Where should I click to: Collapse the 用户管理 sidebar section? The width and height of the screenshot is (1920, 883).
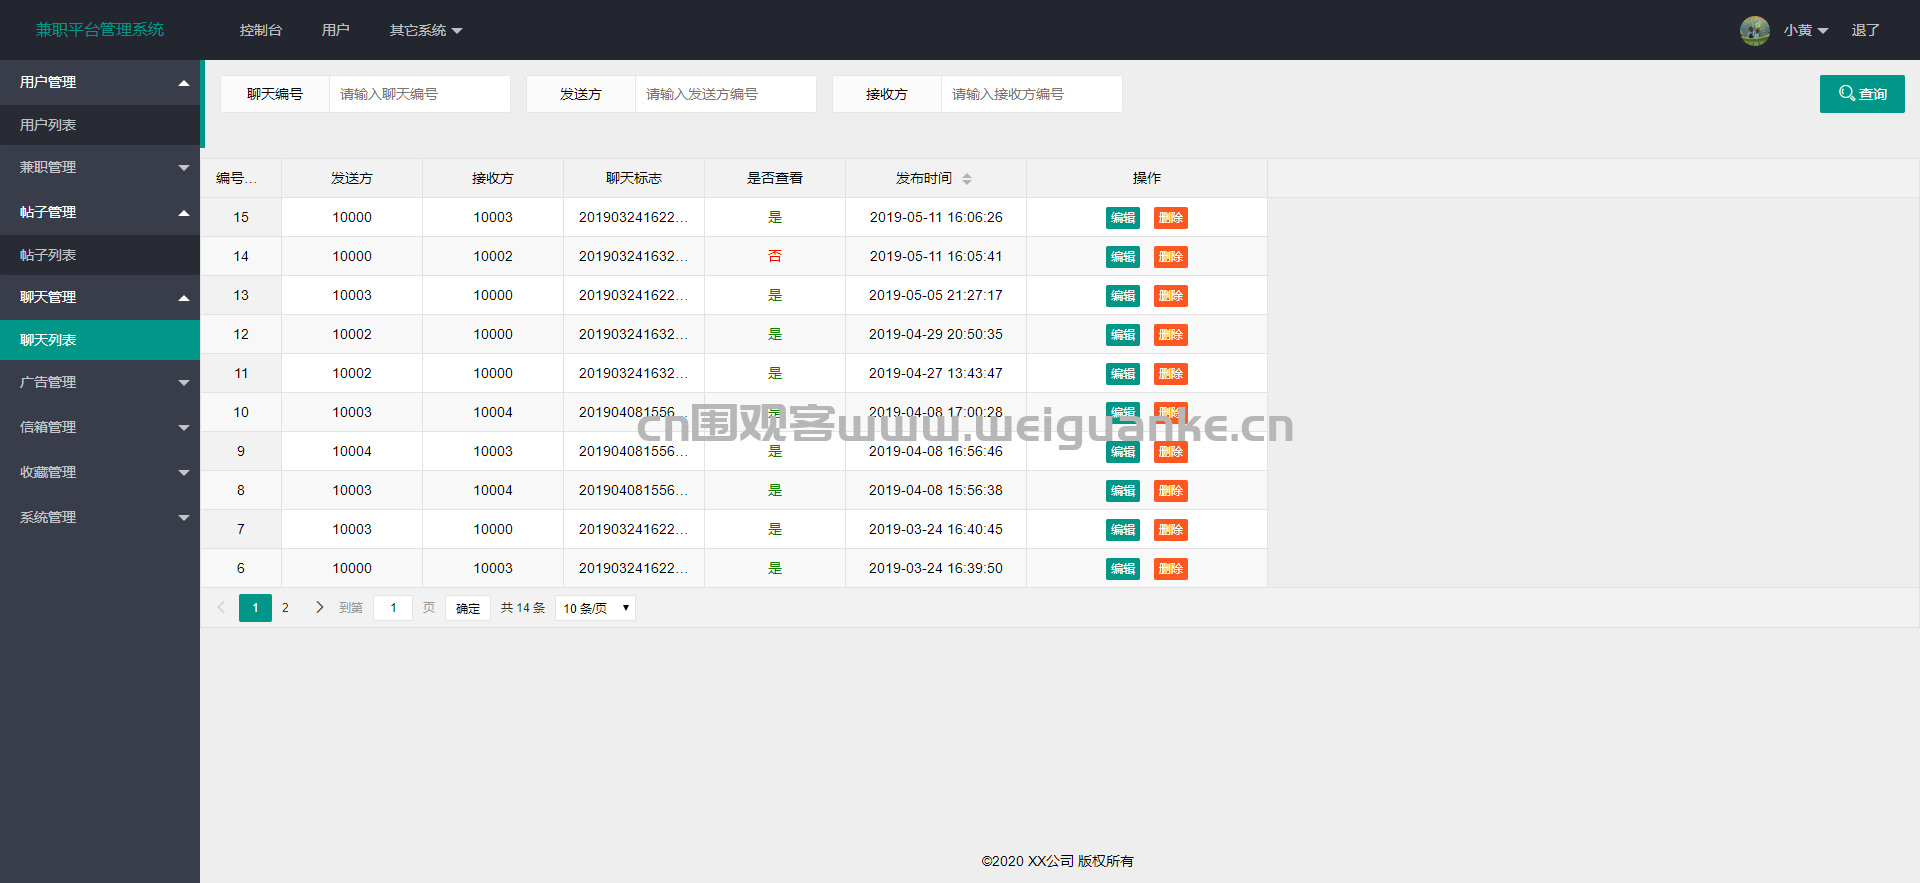pos(100,82)
